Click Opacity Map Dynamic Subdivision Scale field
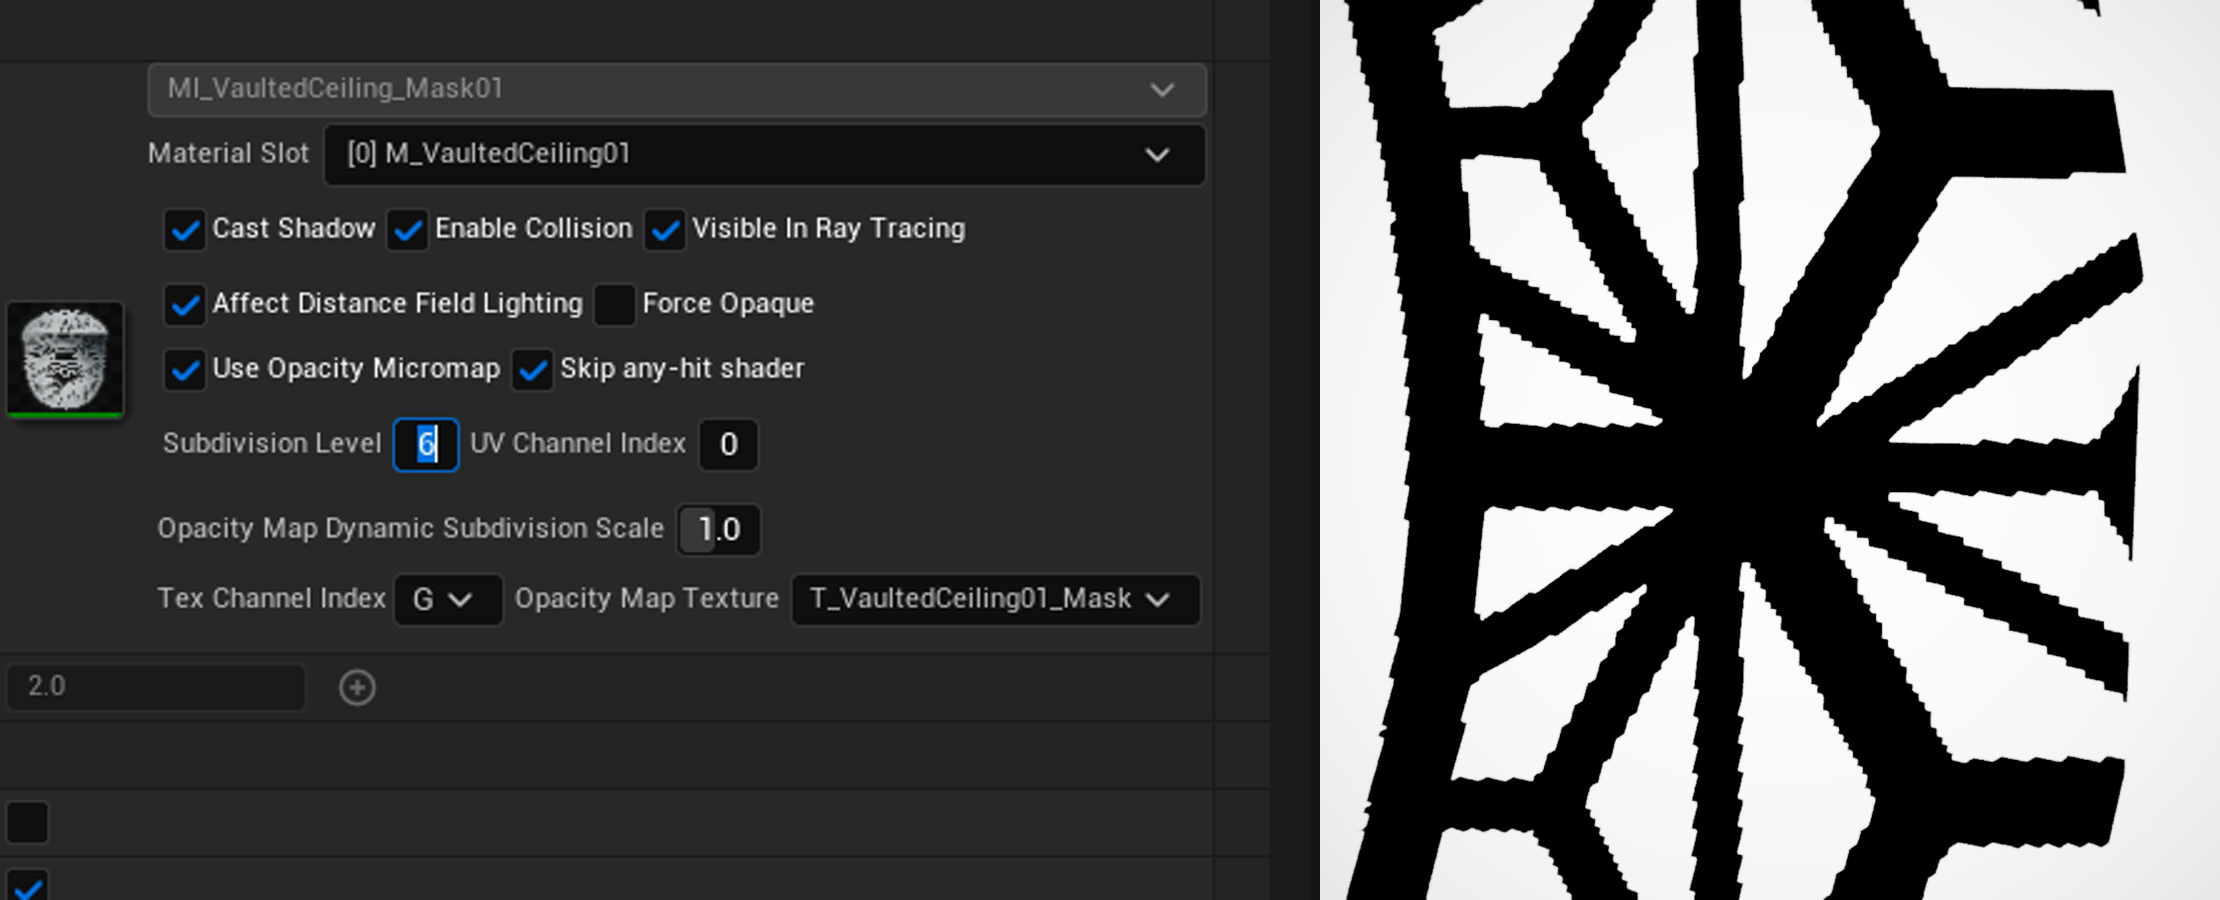 [x=719, y=529]
